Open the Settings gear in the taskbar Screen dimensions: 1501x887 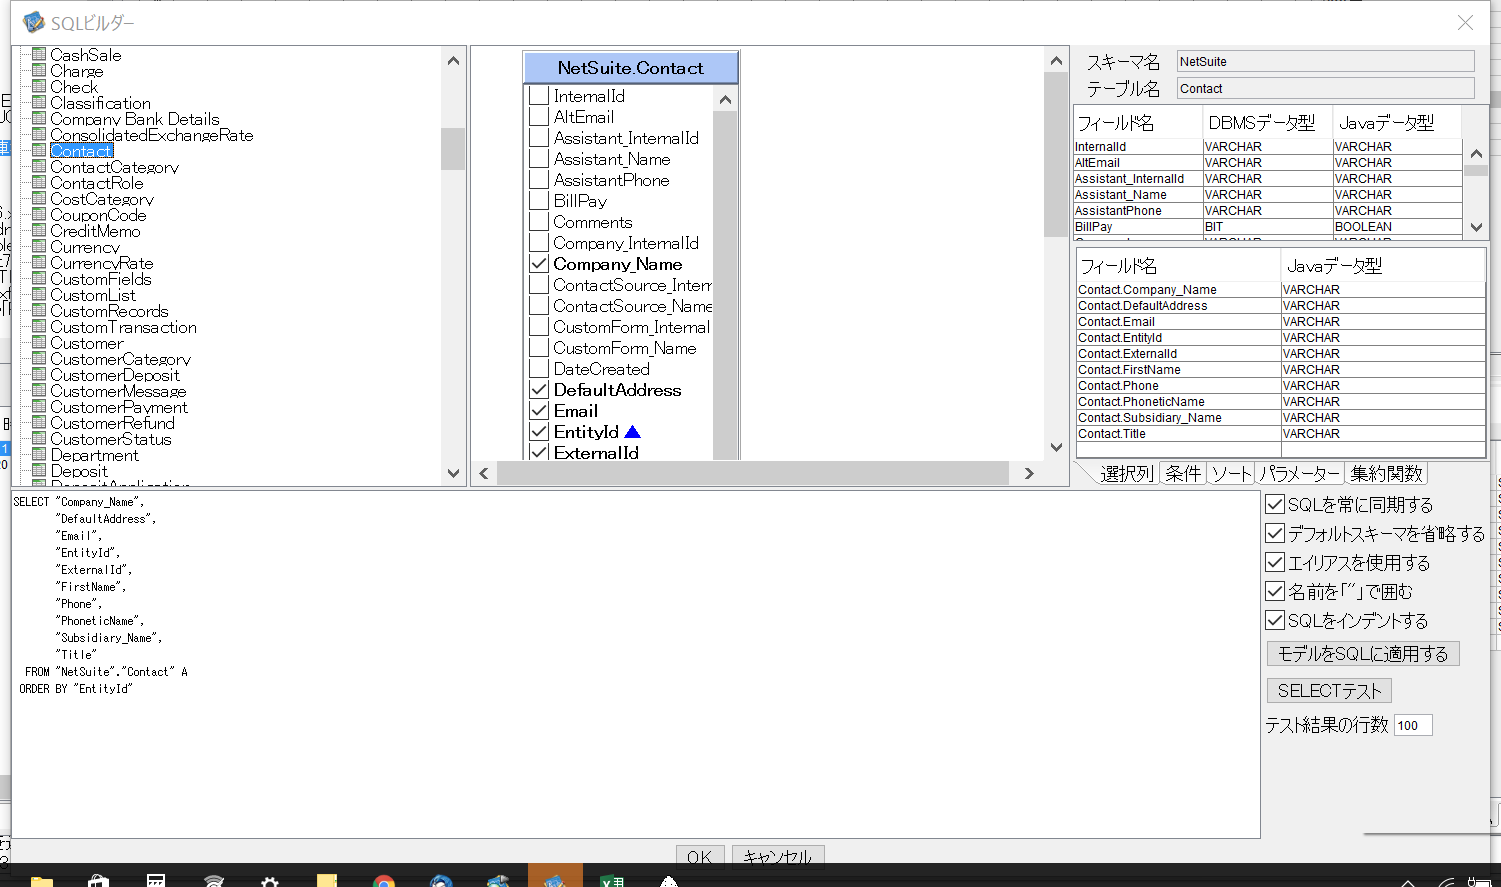tap(270, 880)
